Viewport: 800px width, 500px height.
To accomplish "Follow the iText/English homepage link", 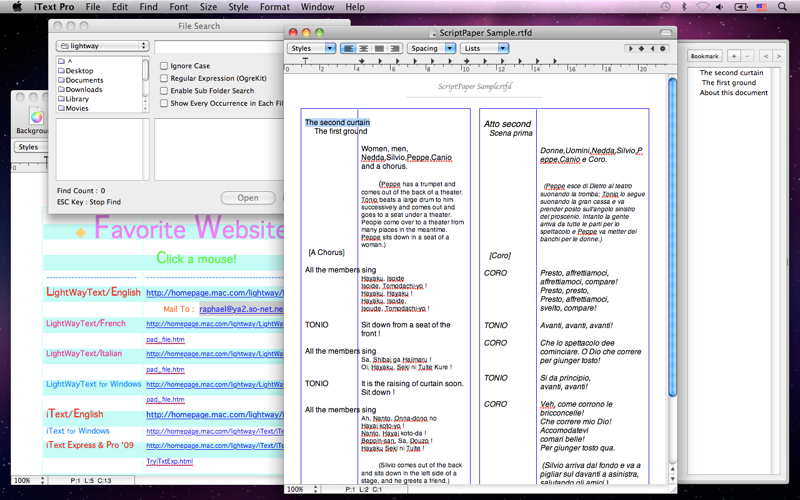I will (215, 415).
